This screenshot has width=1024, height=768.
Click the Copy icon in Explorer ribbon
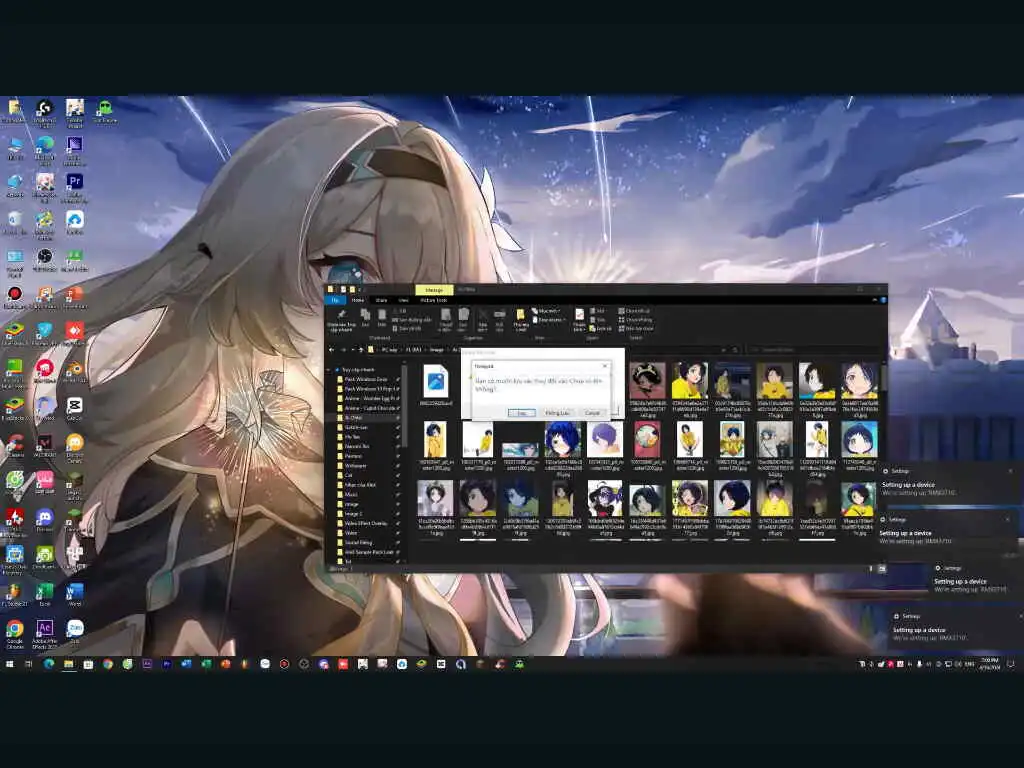tap(366, 317)
